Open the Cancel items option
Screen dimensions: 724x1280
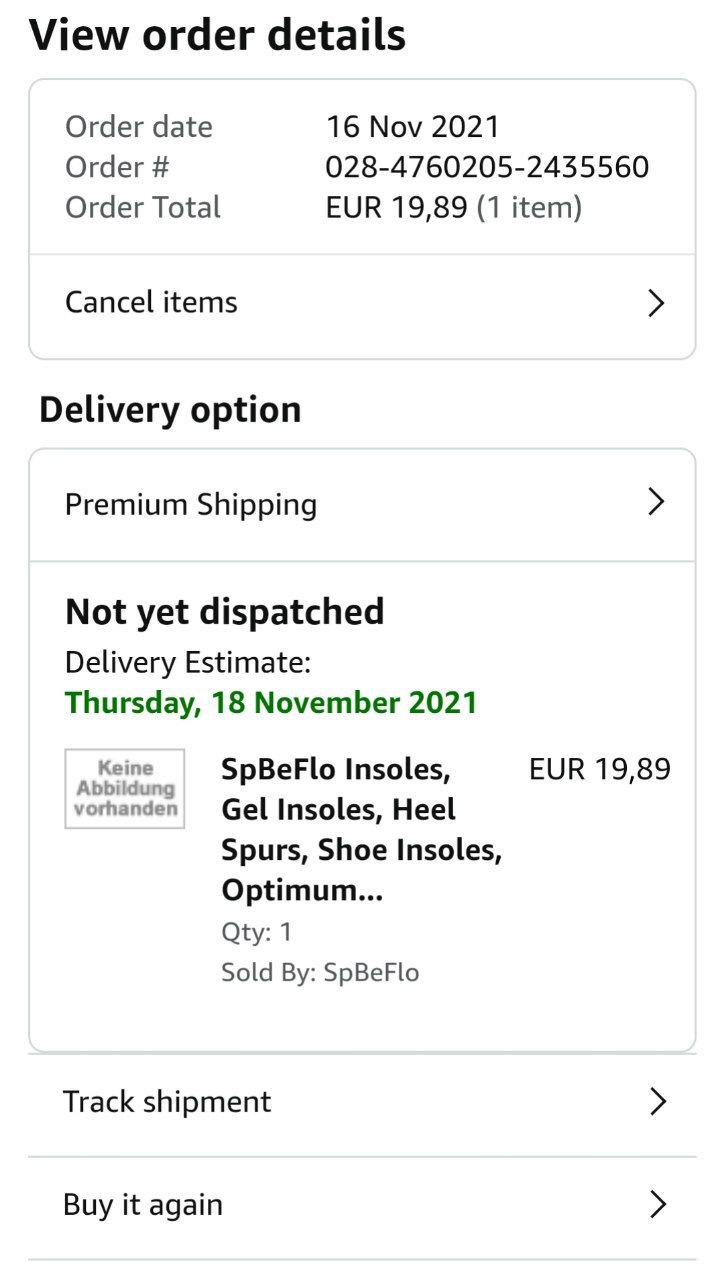tap(152, 303)
